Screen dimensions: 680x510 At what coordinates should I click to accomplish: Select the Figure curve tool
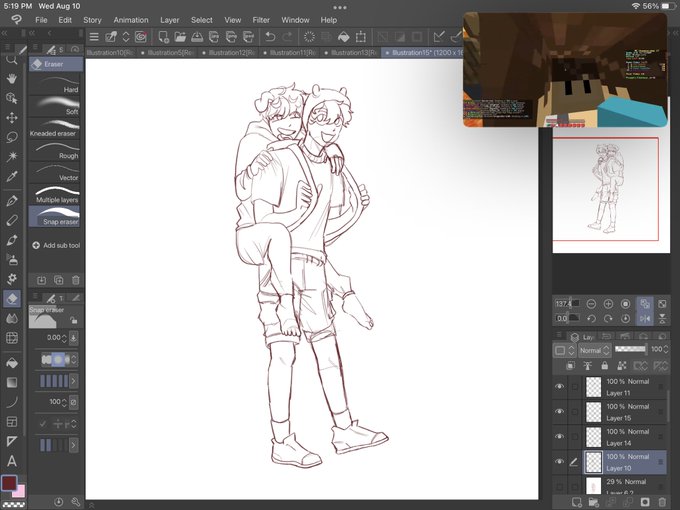pyautogui.click(x=12, y=402)
